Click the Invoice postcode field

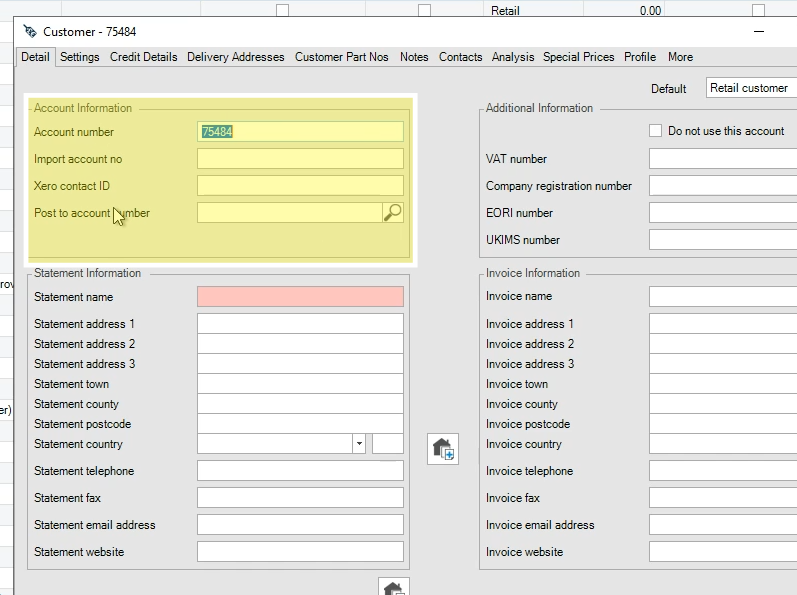[x=723, y=424]
